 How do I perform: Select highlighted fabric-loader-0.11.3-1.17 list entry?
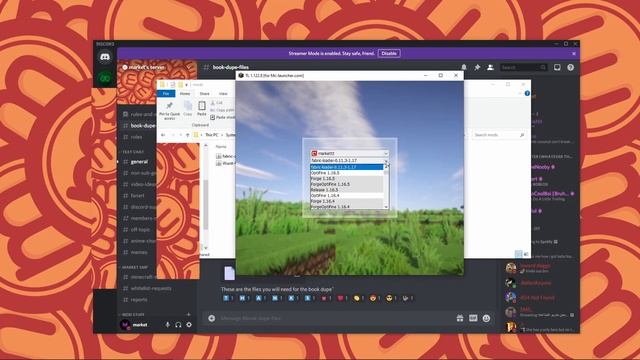[347, 167]
